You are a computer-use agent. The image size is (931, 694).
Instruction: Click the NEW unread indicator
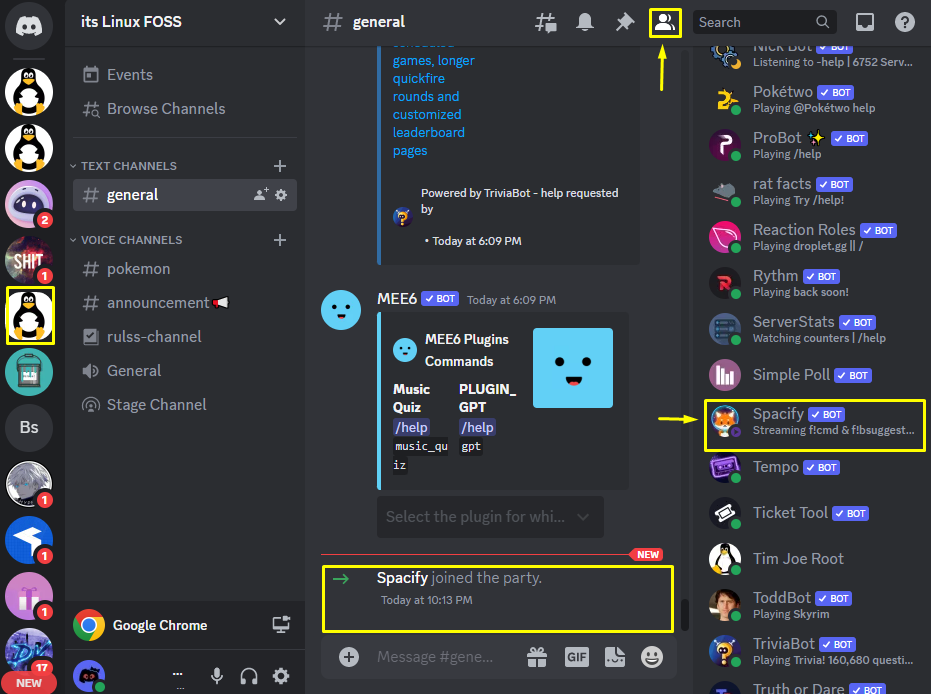(x=28, y=683)
